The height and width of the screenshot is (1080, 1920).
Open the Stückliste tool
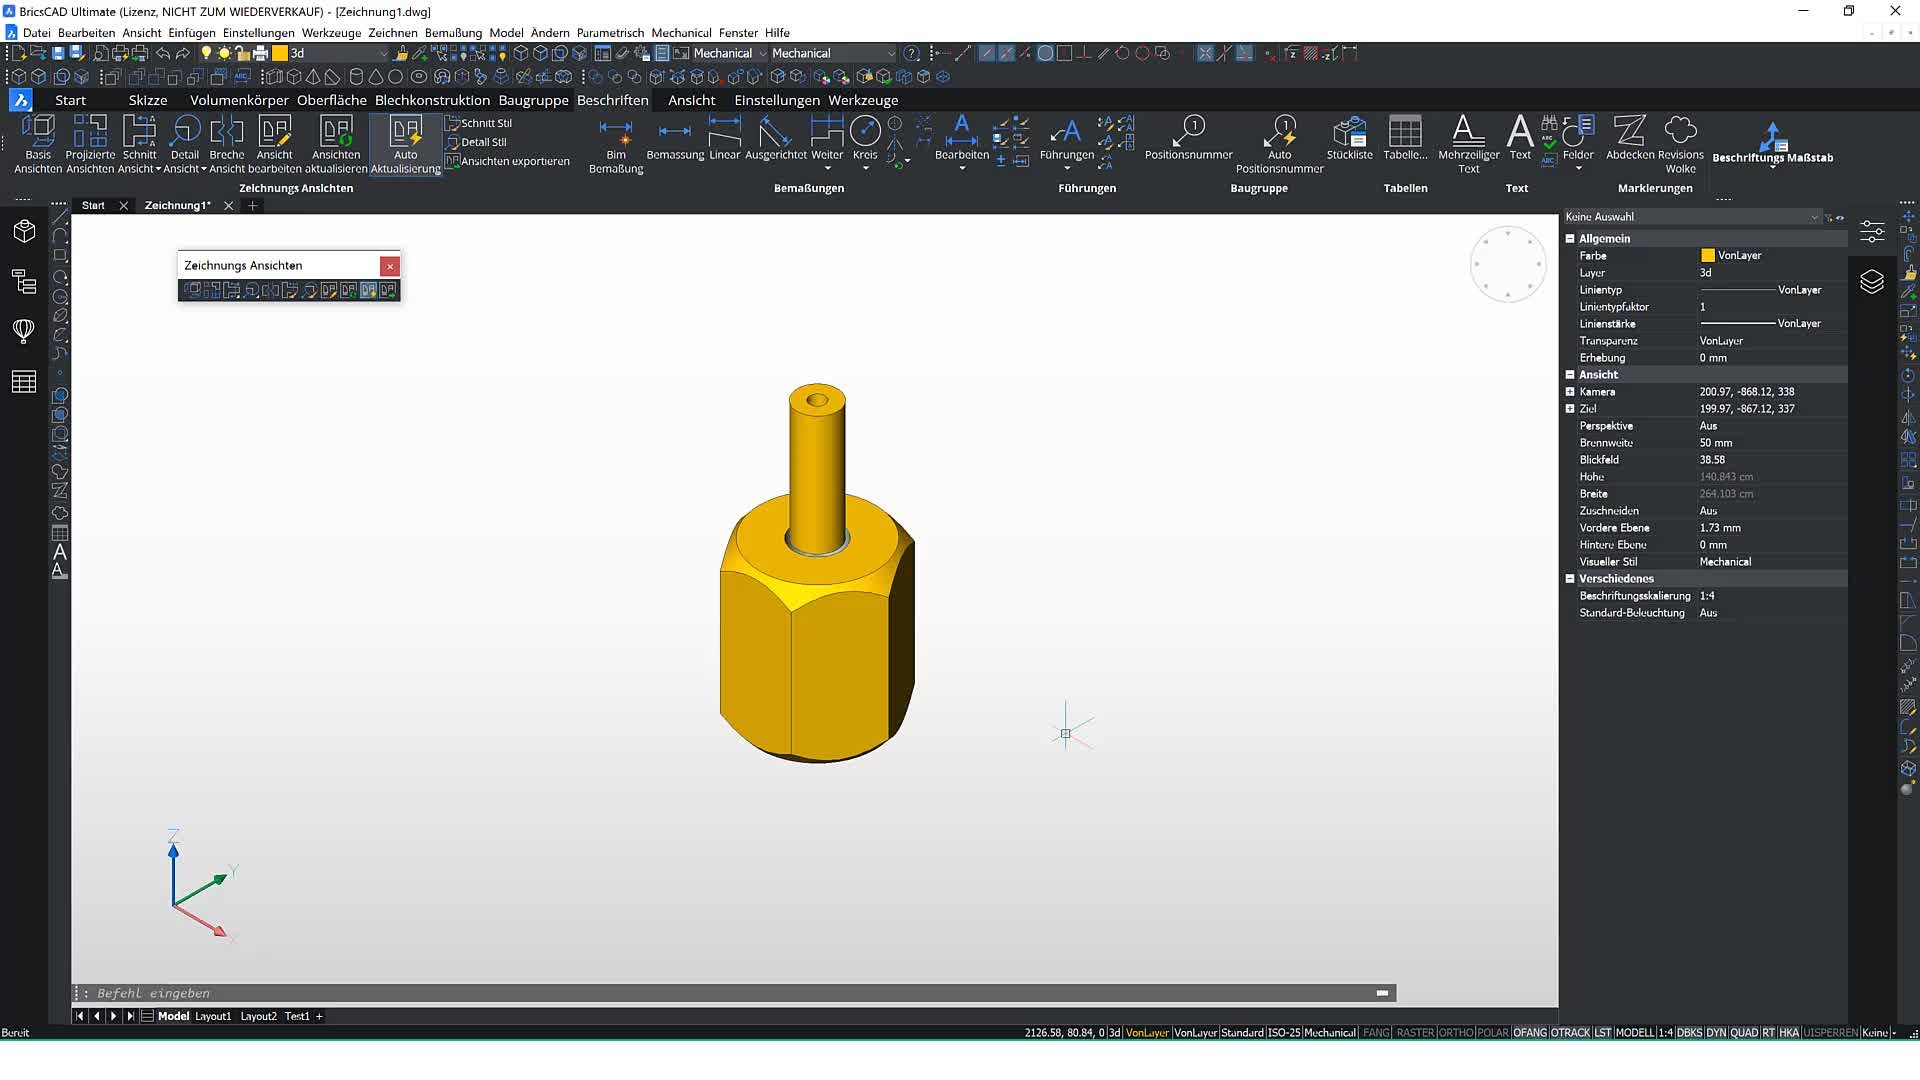[x=1349, y=138]
